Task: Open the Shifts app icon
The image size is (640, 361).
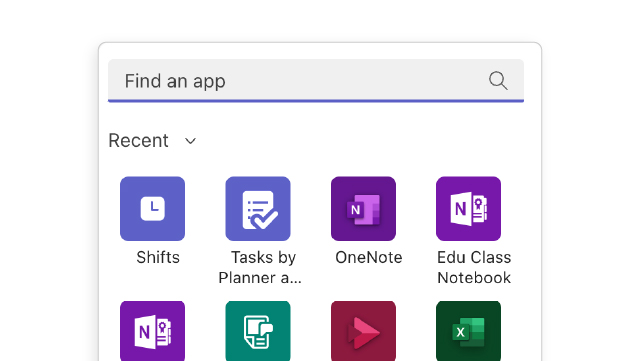Action: point(152,209)
